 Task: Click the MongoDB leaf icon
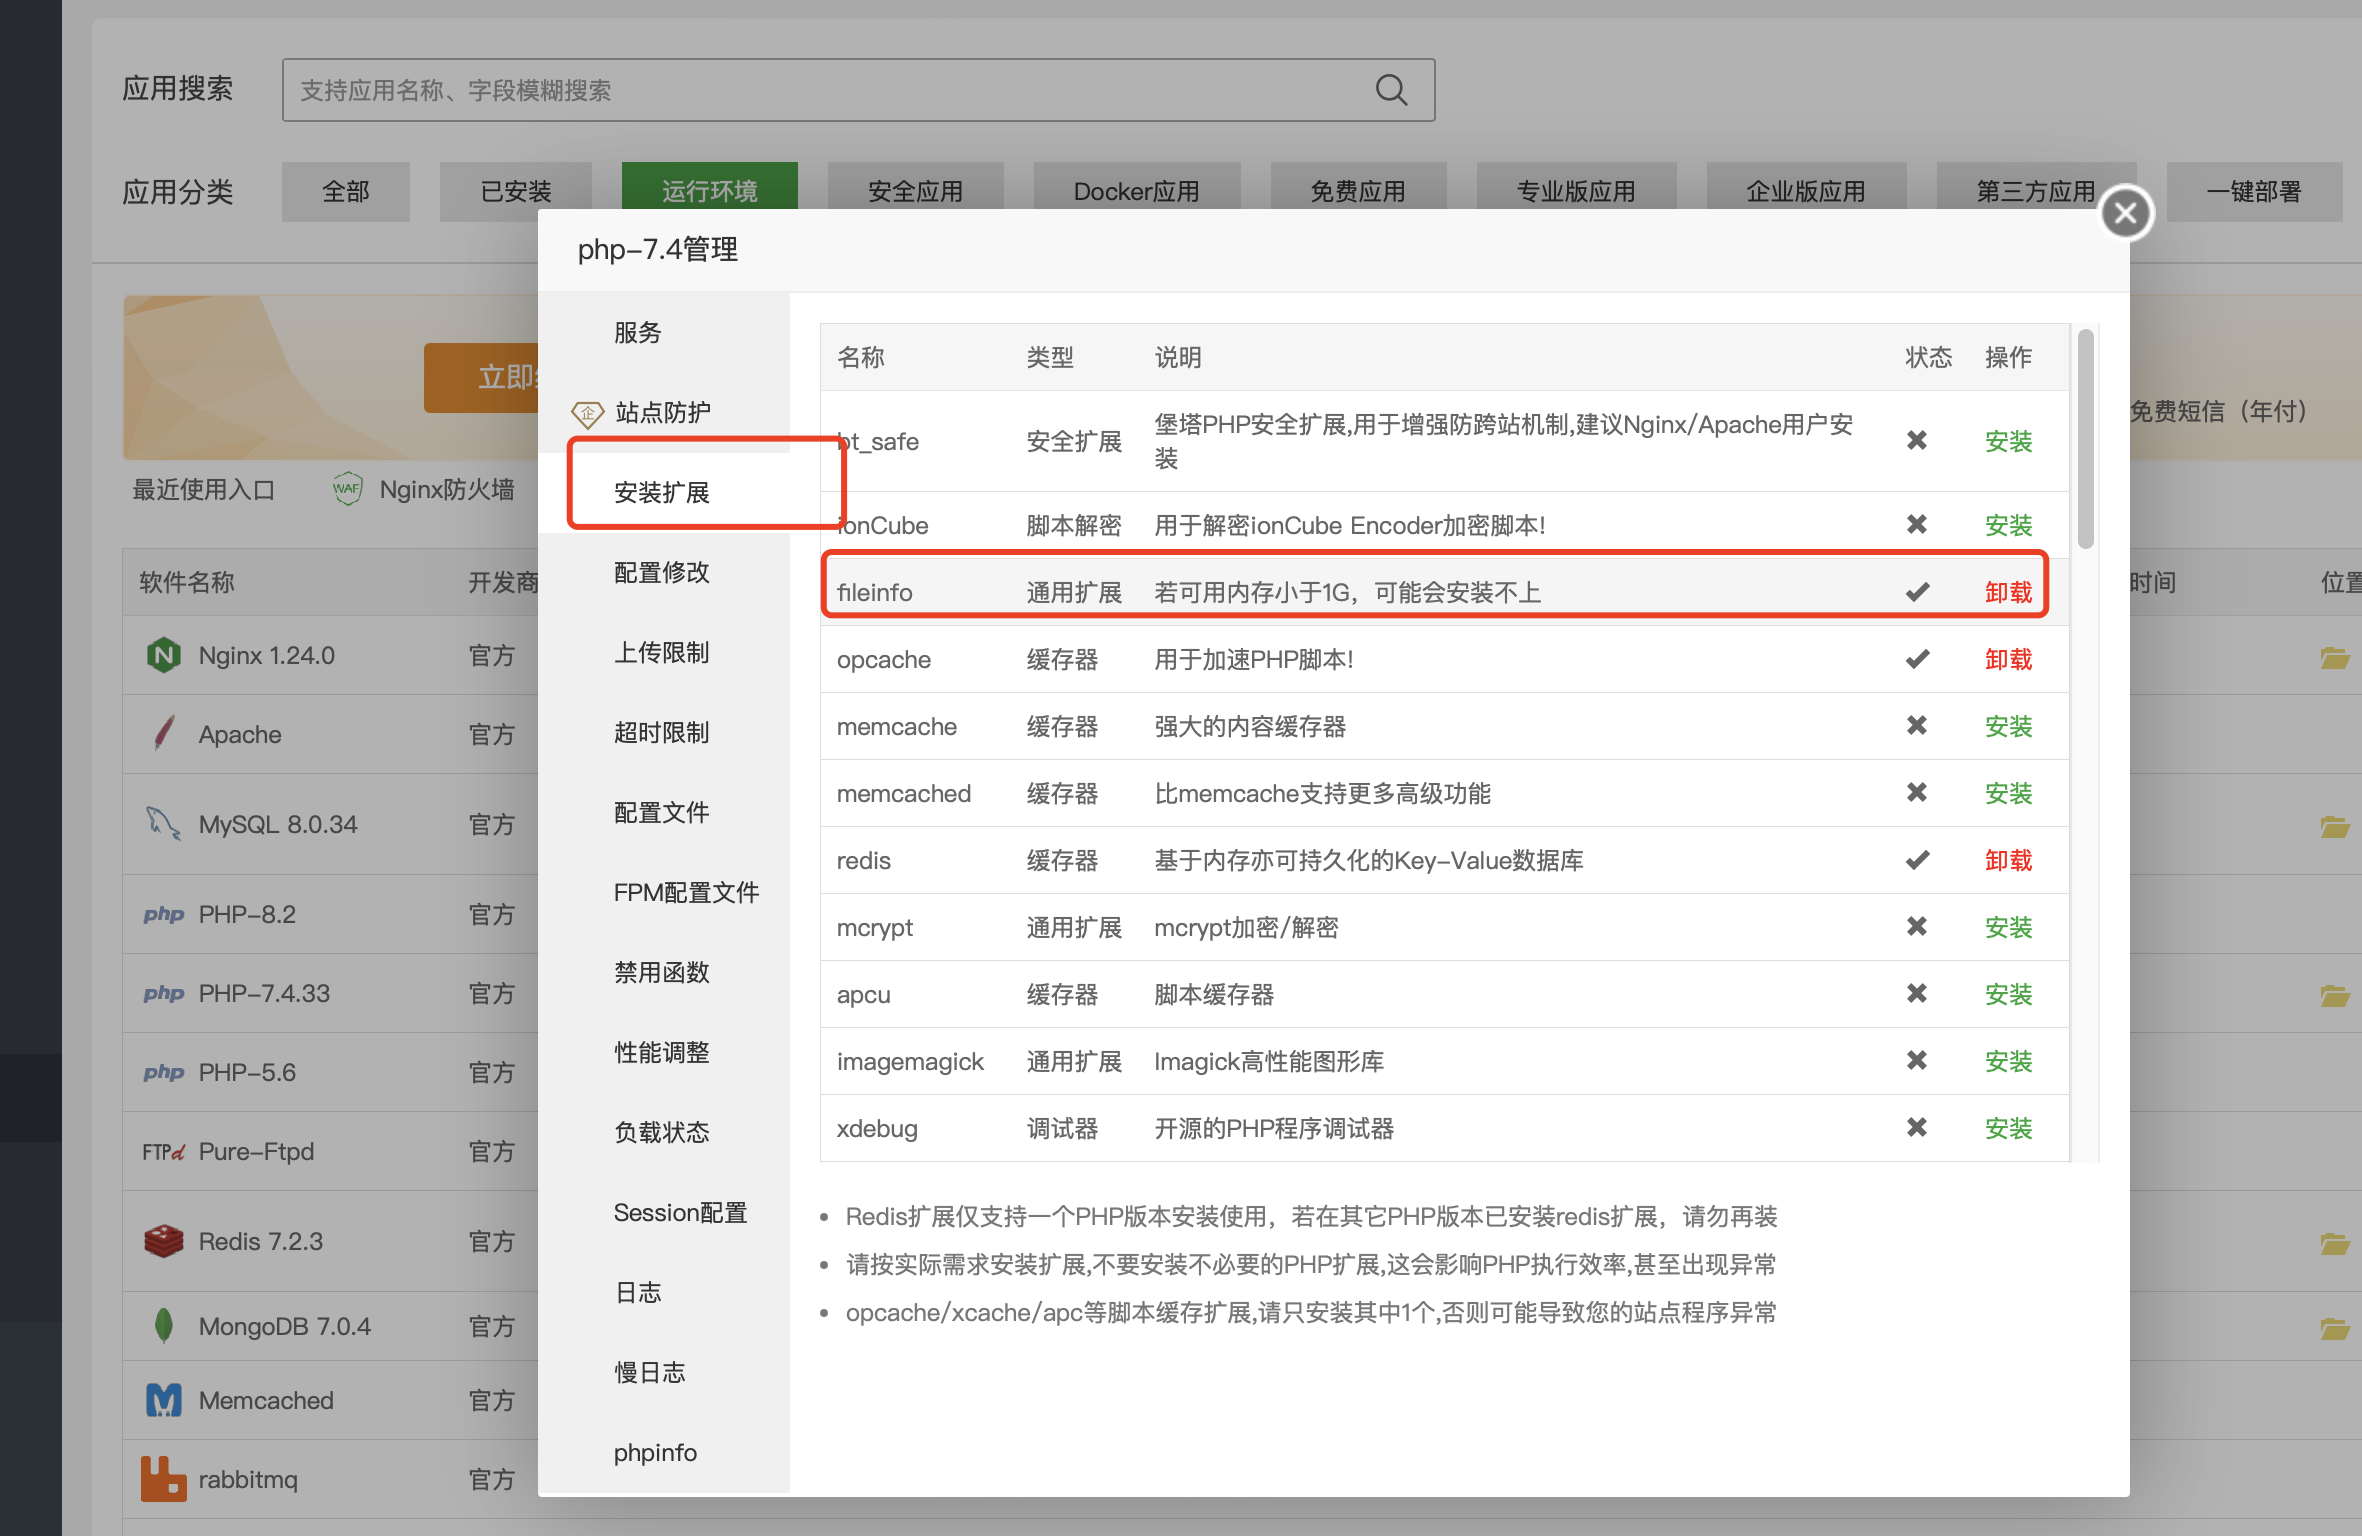tap(163, 1326)
